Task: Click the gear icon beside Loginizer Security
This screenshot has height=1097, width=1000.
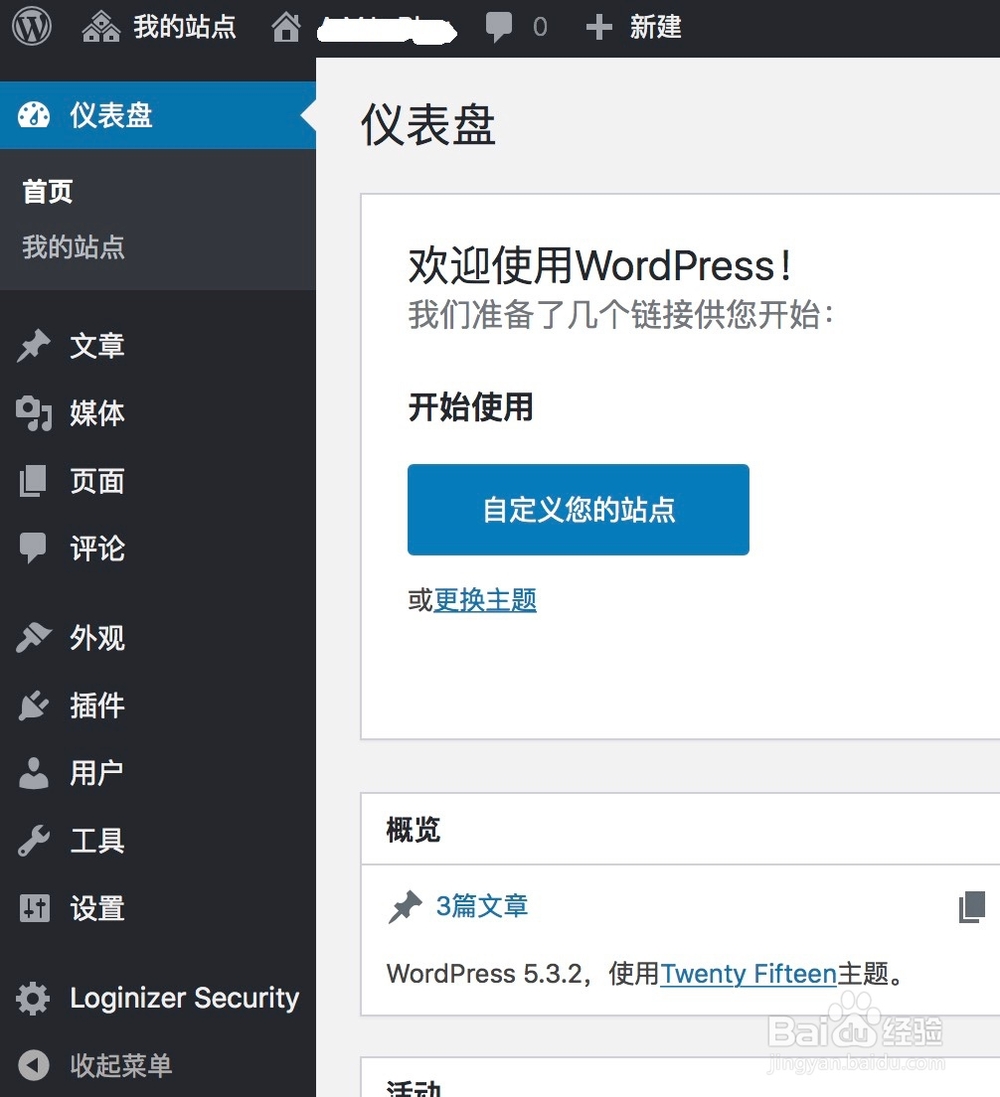Action: (x=33, y=998)
